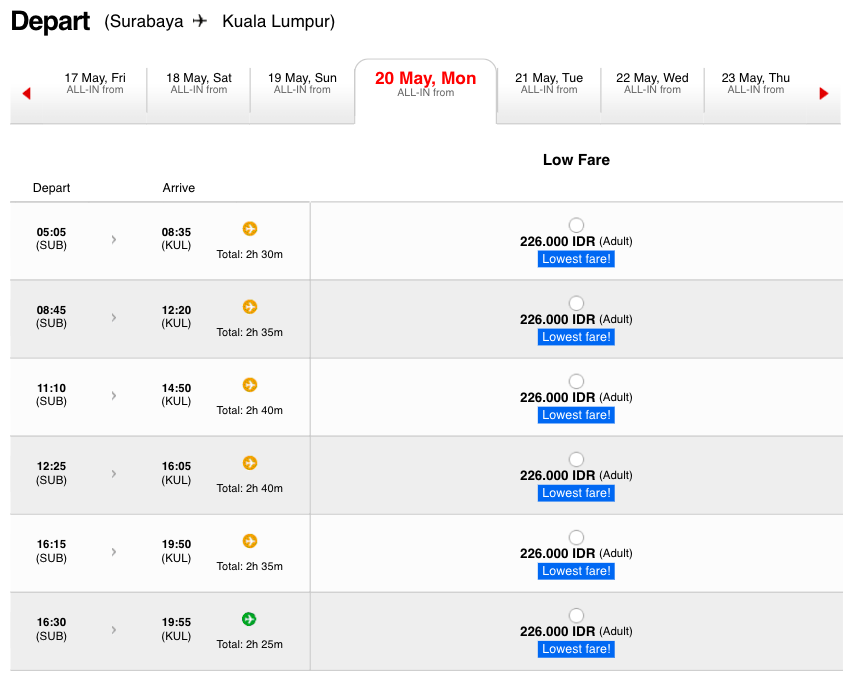Switch to the 17 May, Fri tab

coord(95,83)
